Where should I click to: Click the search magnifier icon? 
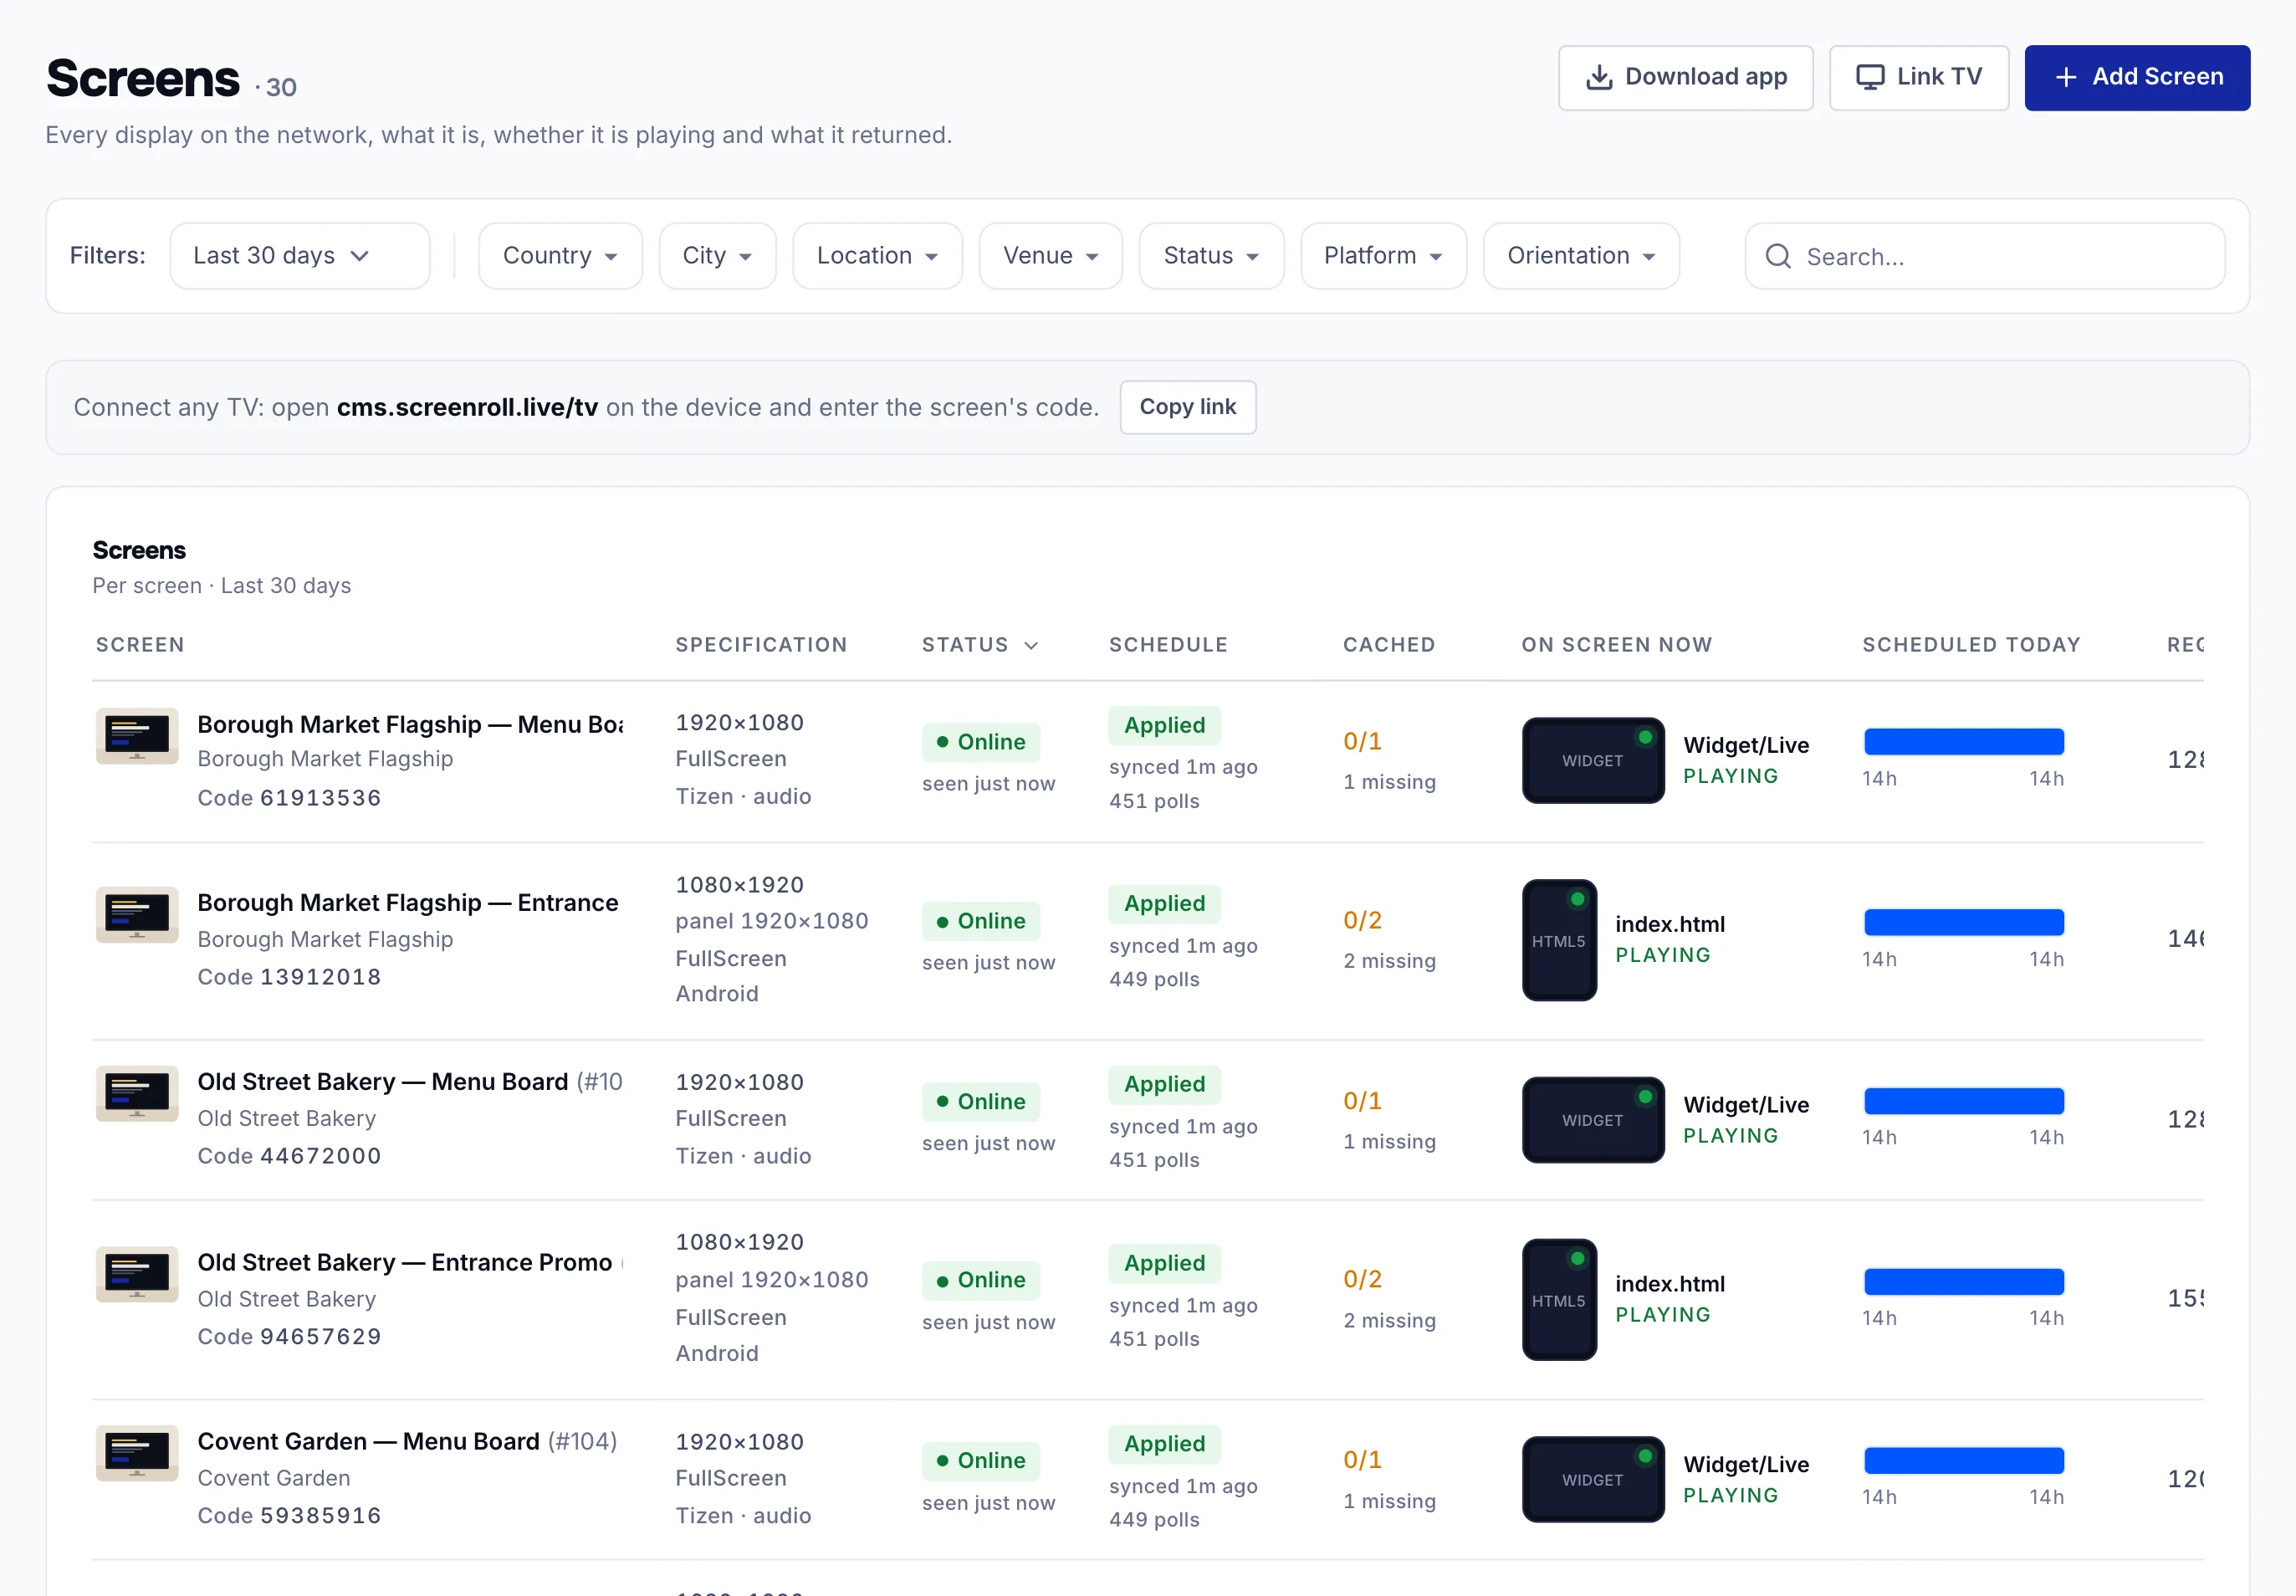[x=1778, y=256]
